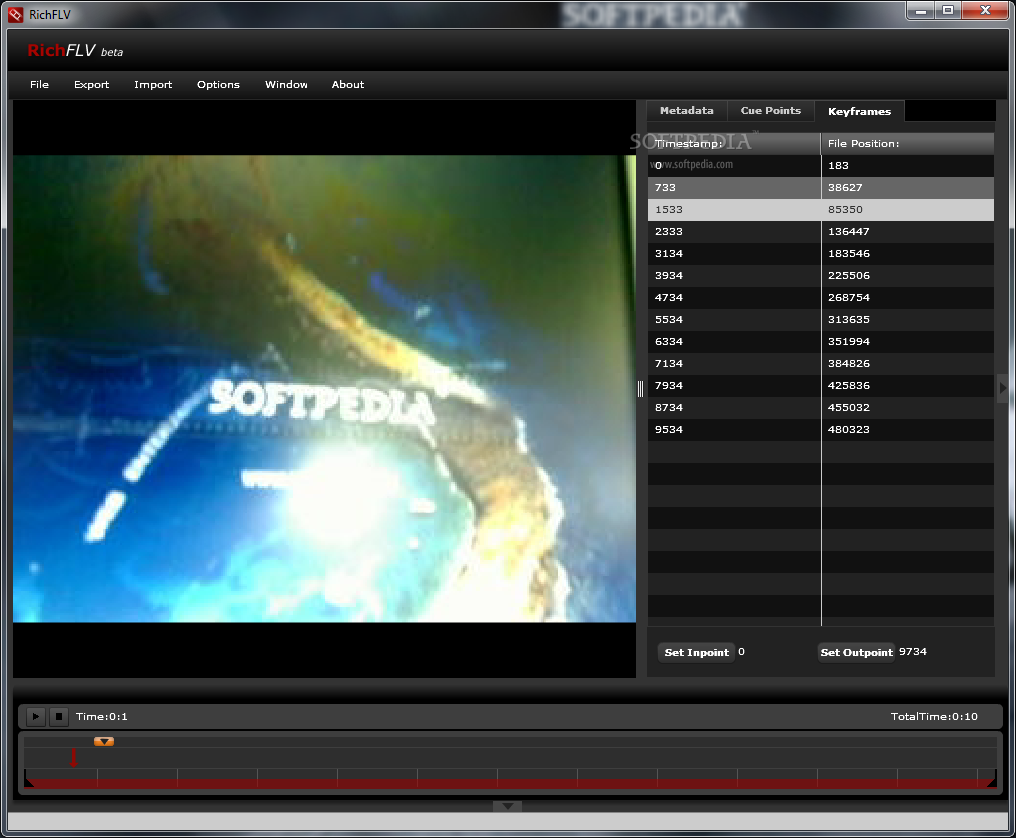Screen dimensions: 1016x838
Task: Close the RichFLV window
Action: (x=985, y=11)
